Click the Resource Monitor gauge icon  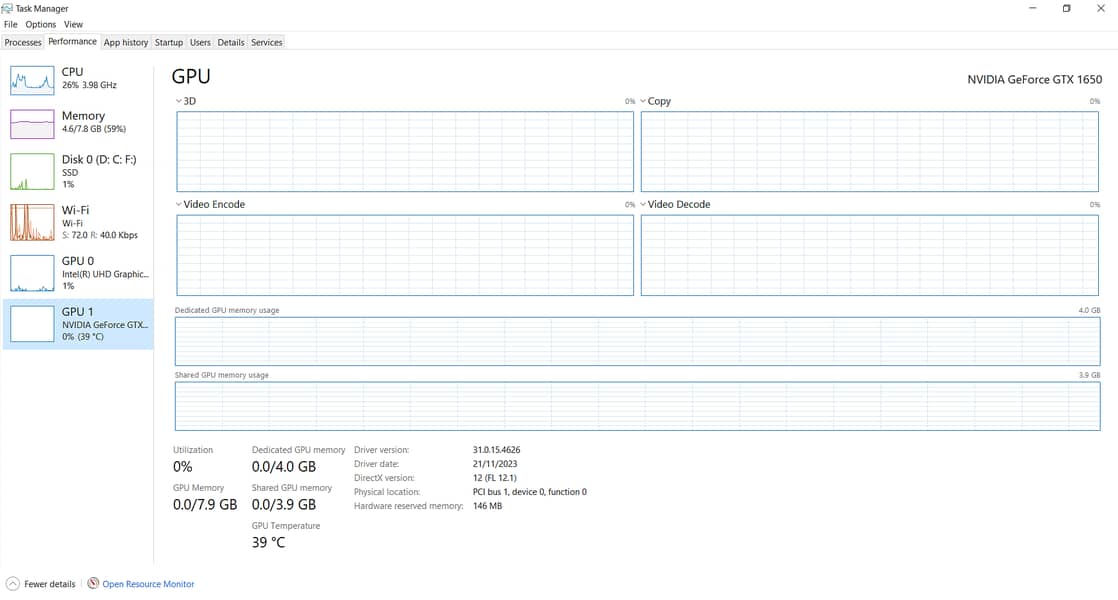tap(93, 584)
